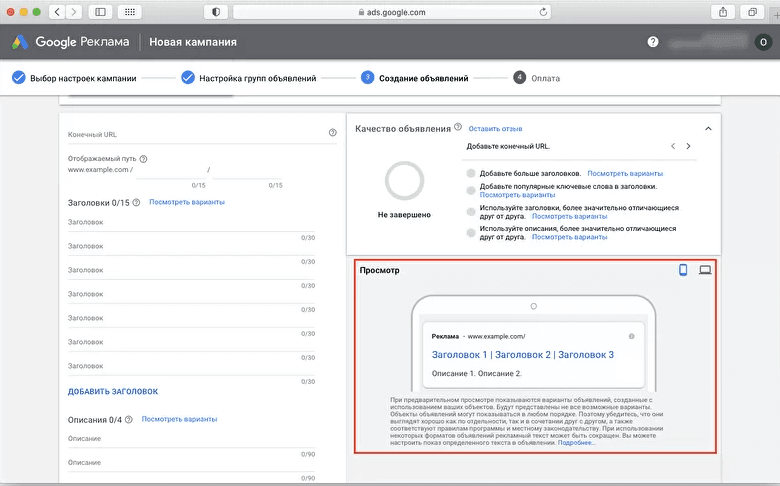Click the Safari address bar ads.google.com

391,12
